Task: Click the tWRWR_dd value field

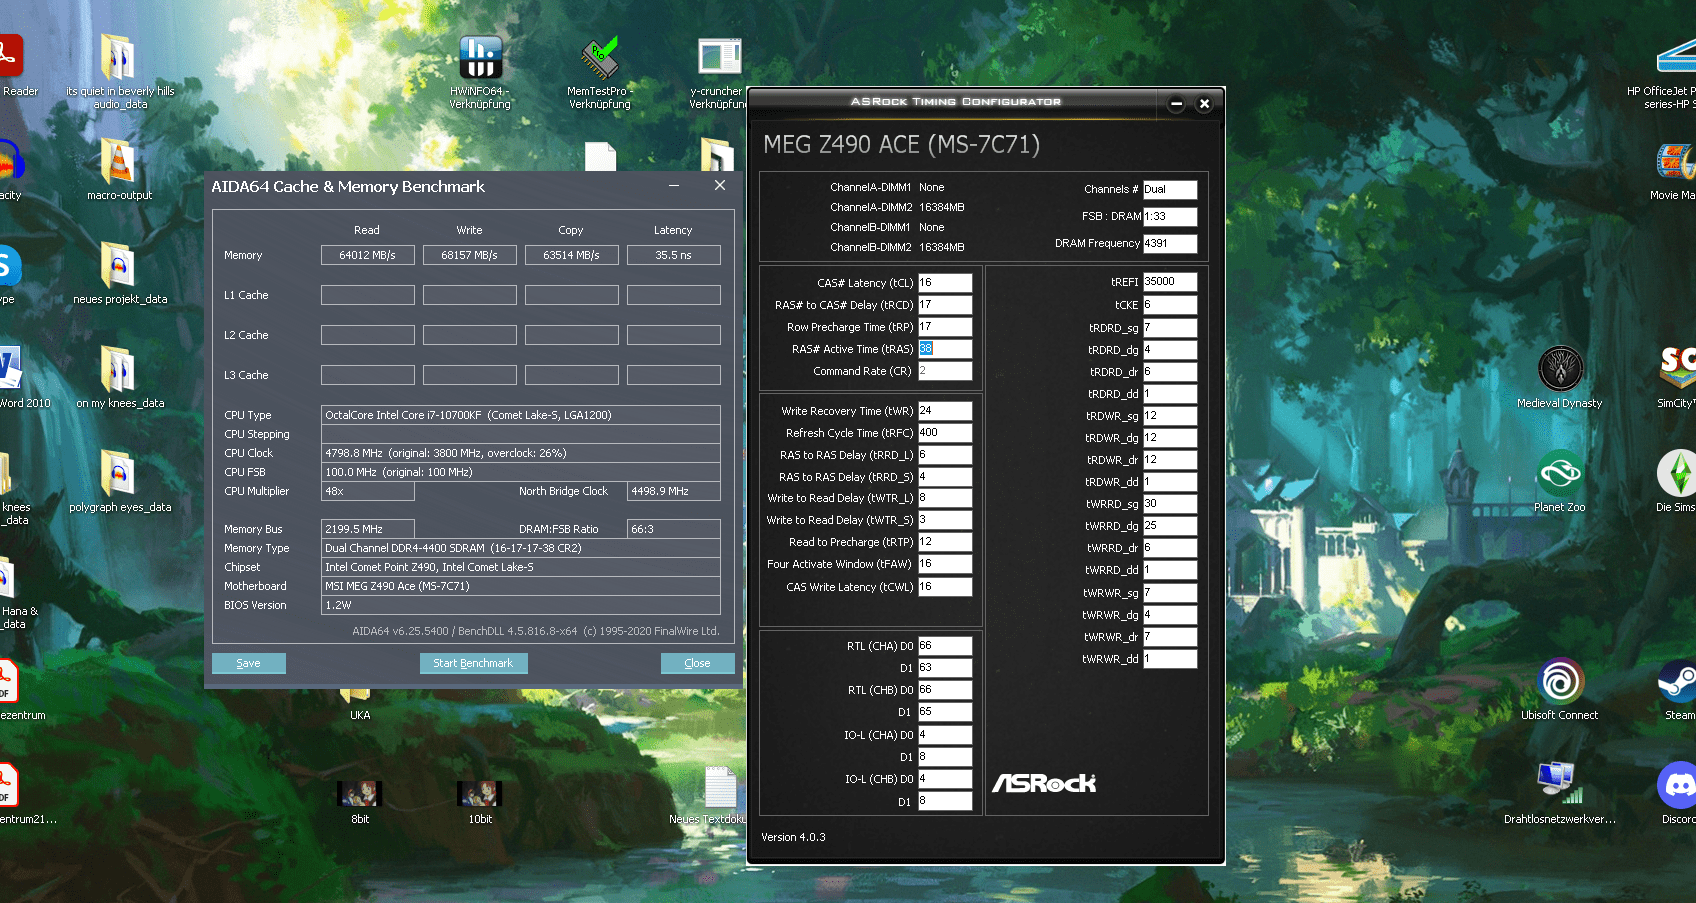Action: (1170, 659)
